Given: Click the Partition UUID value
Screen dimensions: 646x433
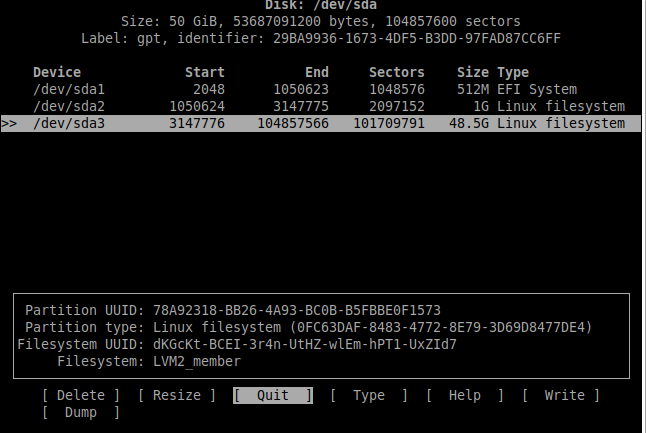Looking at the screenshot, I should click(296, 310).
